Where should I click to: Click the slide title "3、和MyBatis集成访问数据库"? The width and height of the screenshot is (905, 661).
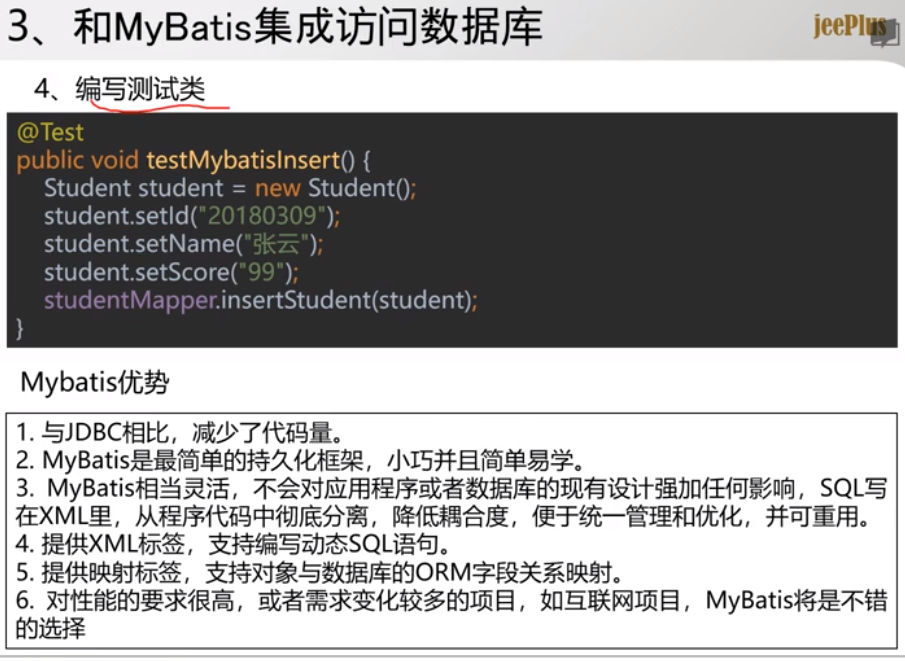(275, 27)
